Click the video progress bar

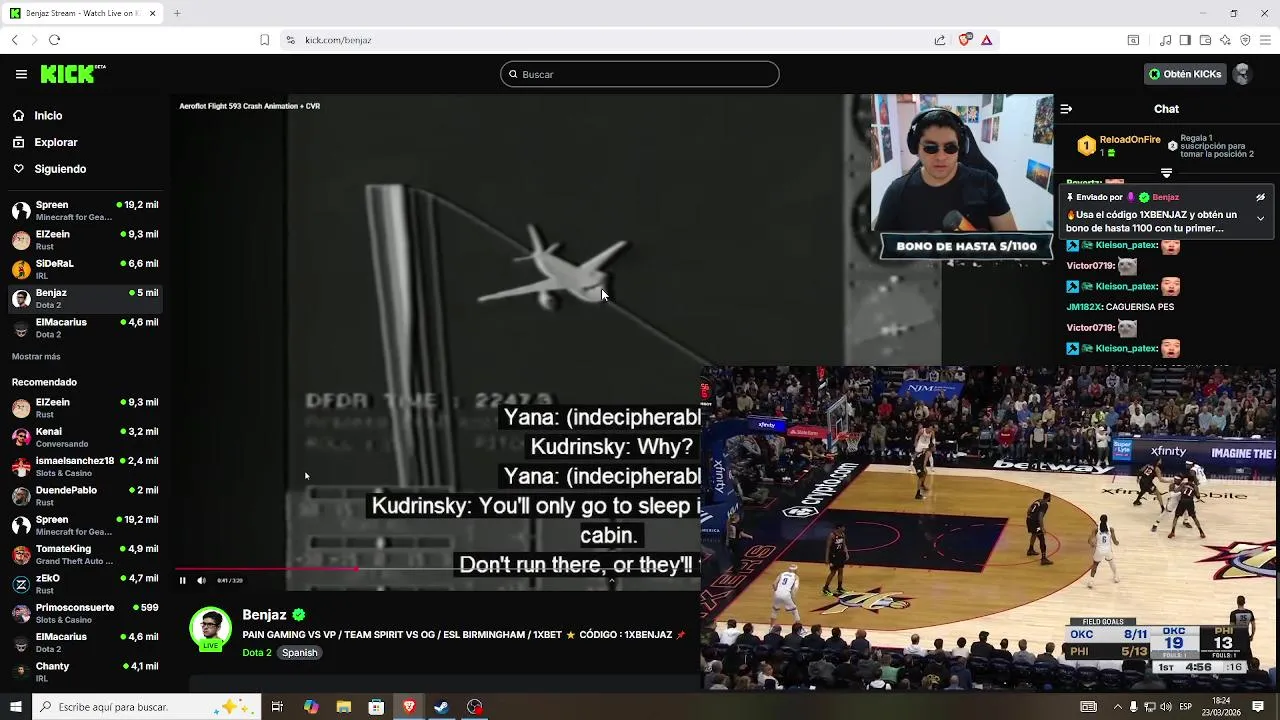point(439,569)
